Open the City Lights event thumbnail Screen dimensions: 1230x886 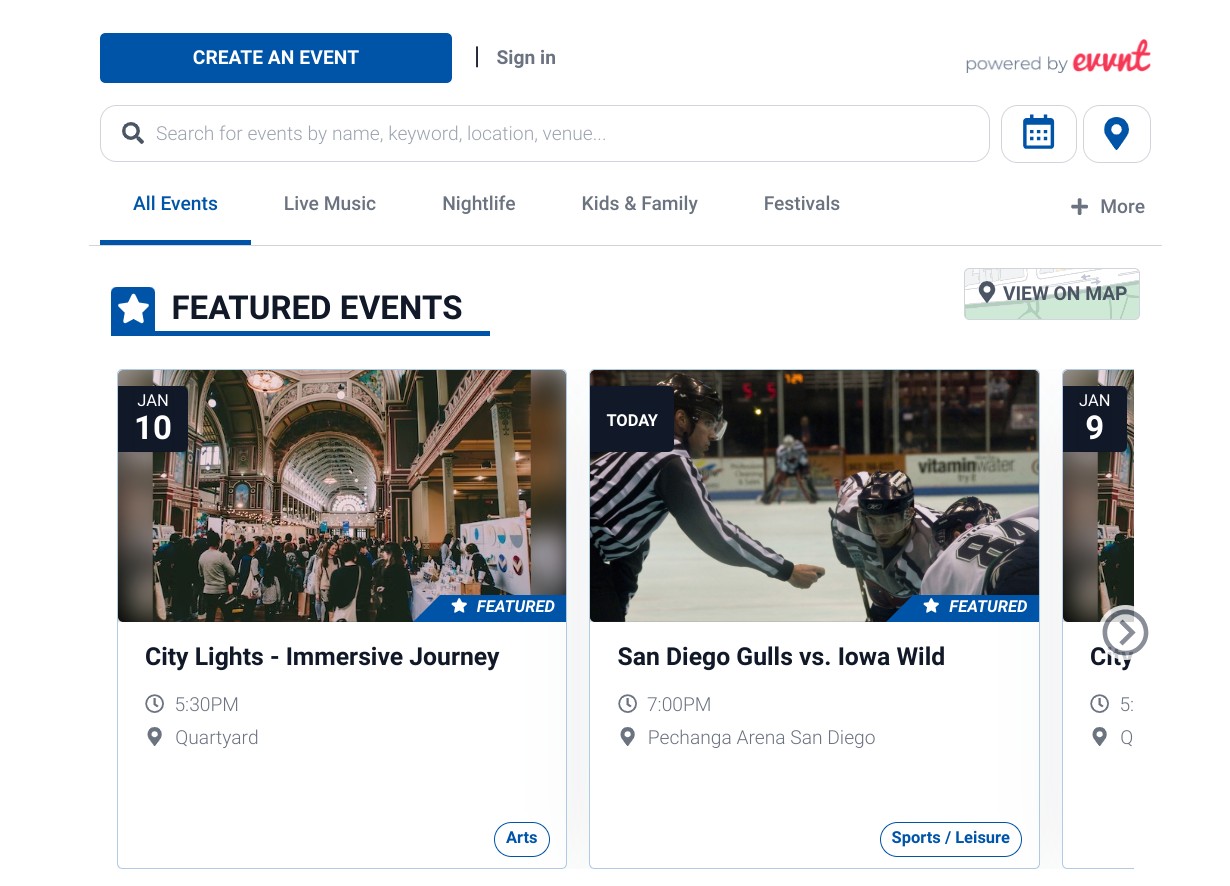342,496
